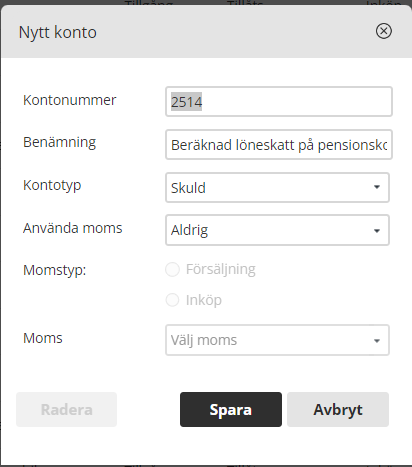Click the Momstyp label text
412x467 pixels.
click(x=55, y=270)
